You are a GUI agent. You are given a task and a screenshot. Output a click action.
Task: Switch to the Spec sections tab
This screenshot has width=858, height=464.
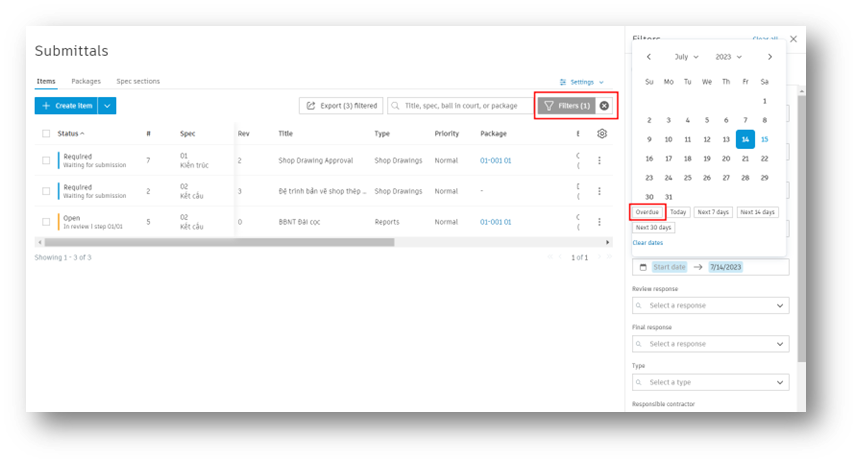[x=138, y=81]
